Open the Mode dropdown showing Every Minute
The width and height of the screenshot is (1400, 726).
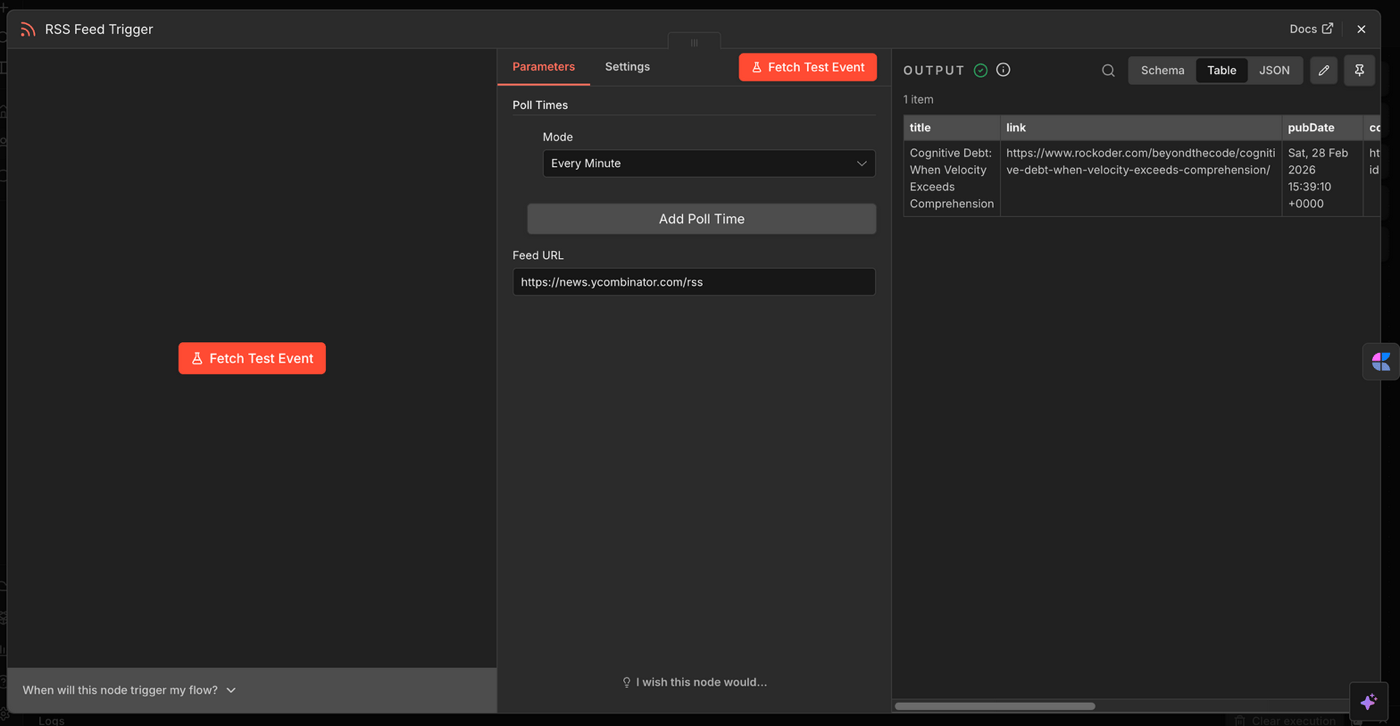708,163
